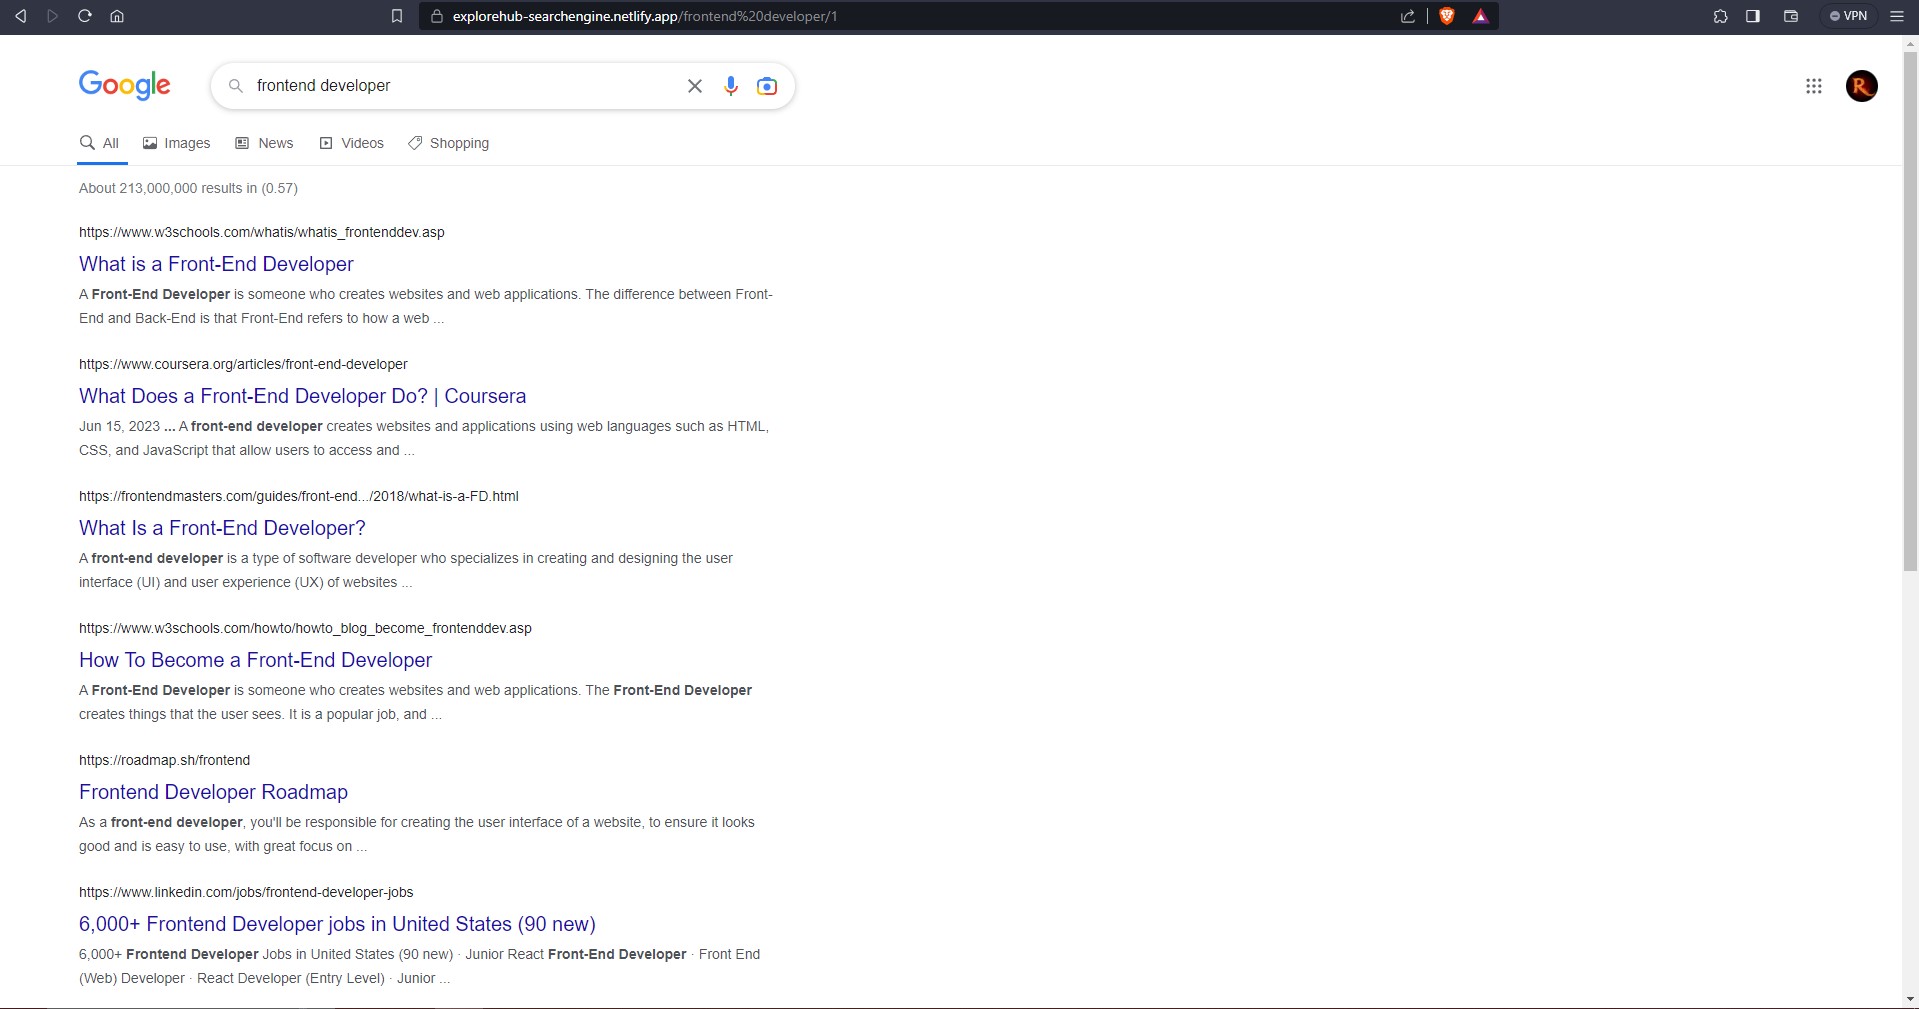The height and width of the screenshot is (1009, 1919).
Task: Switch to the Shopping tab
Action: coord(449,143)
